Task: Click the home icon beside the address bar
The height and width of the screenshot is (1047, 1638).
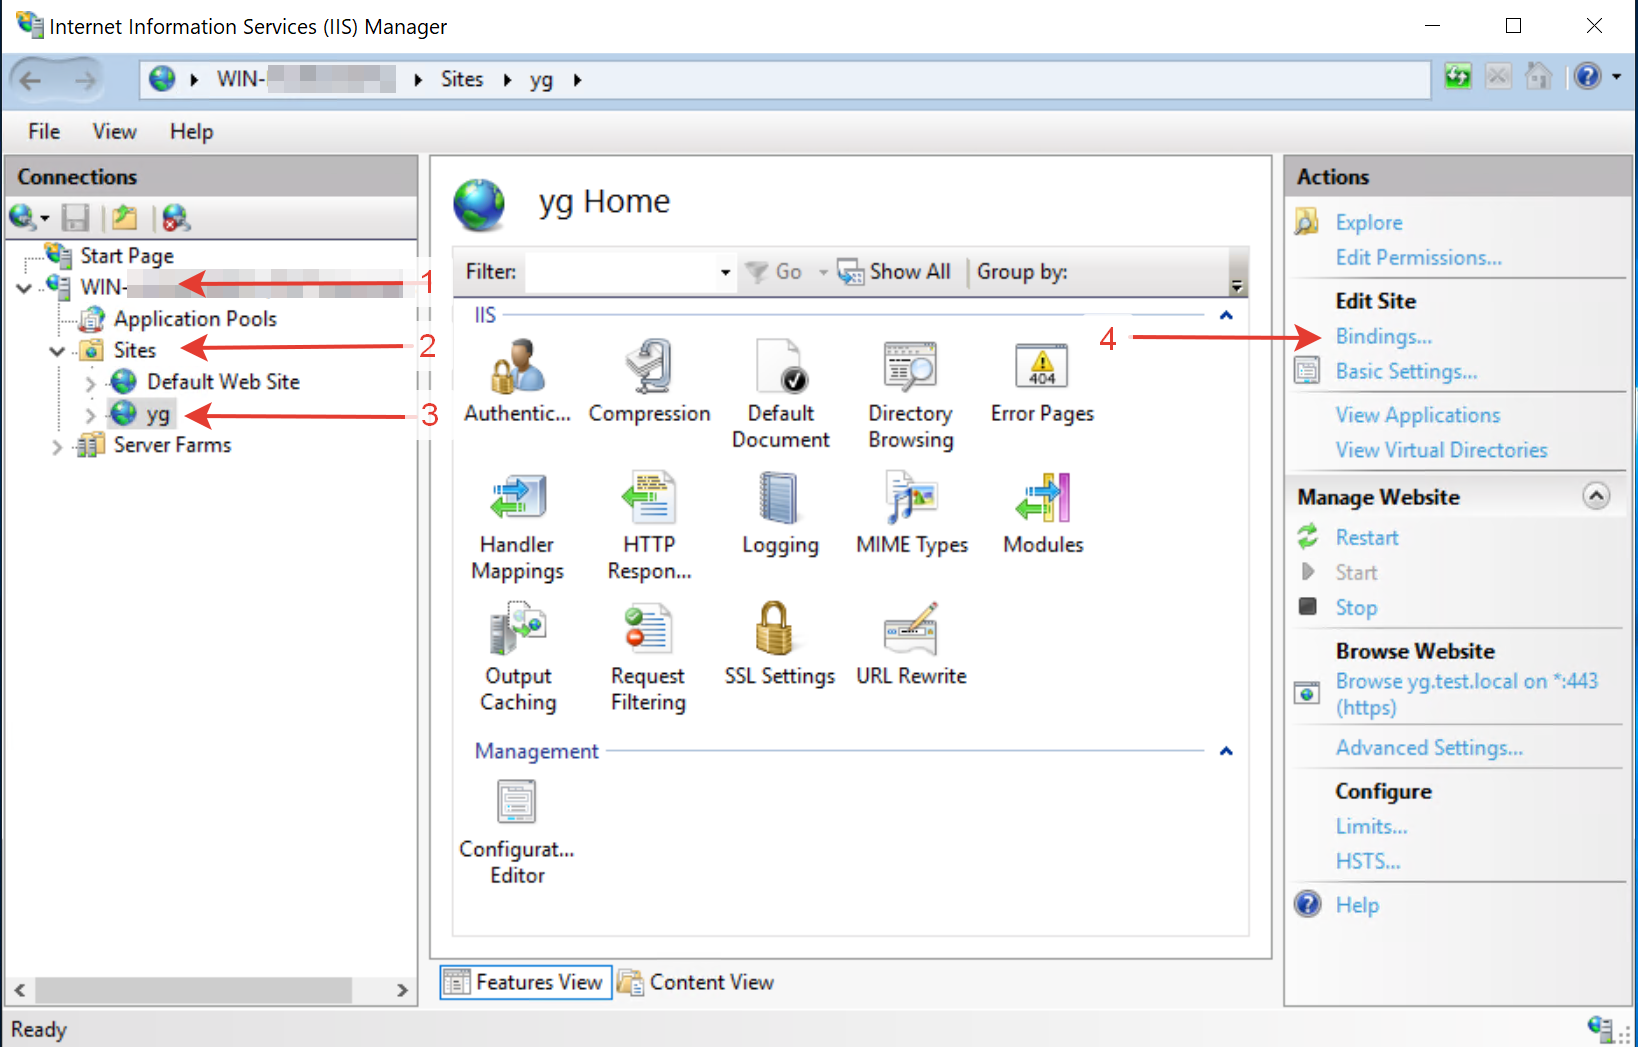Action: pyautogui.click(x=1538, y=76)
